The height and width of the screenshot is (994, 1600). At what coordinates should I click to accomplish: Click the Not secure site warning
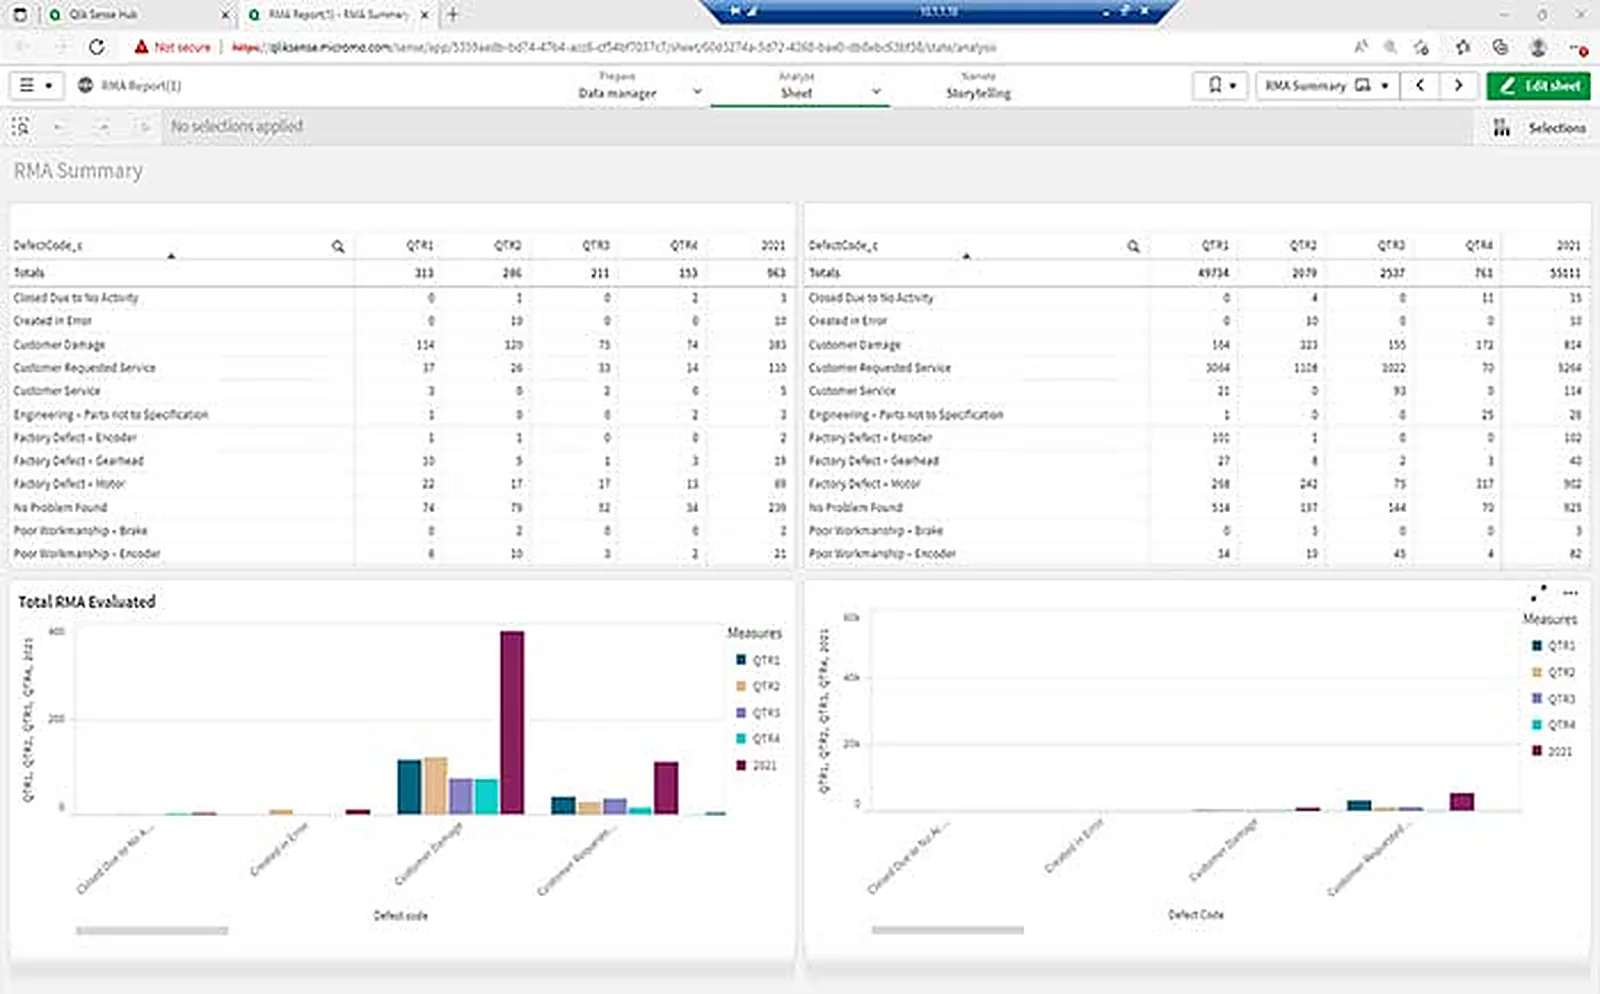(173, 47)
